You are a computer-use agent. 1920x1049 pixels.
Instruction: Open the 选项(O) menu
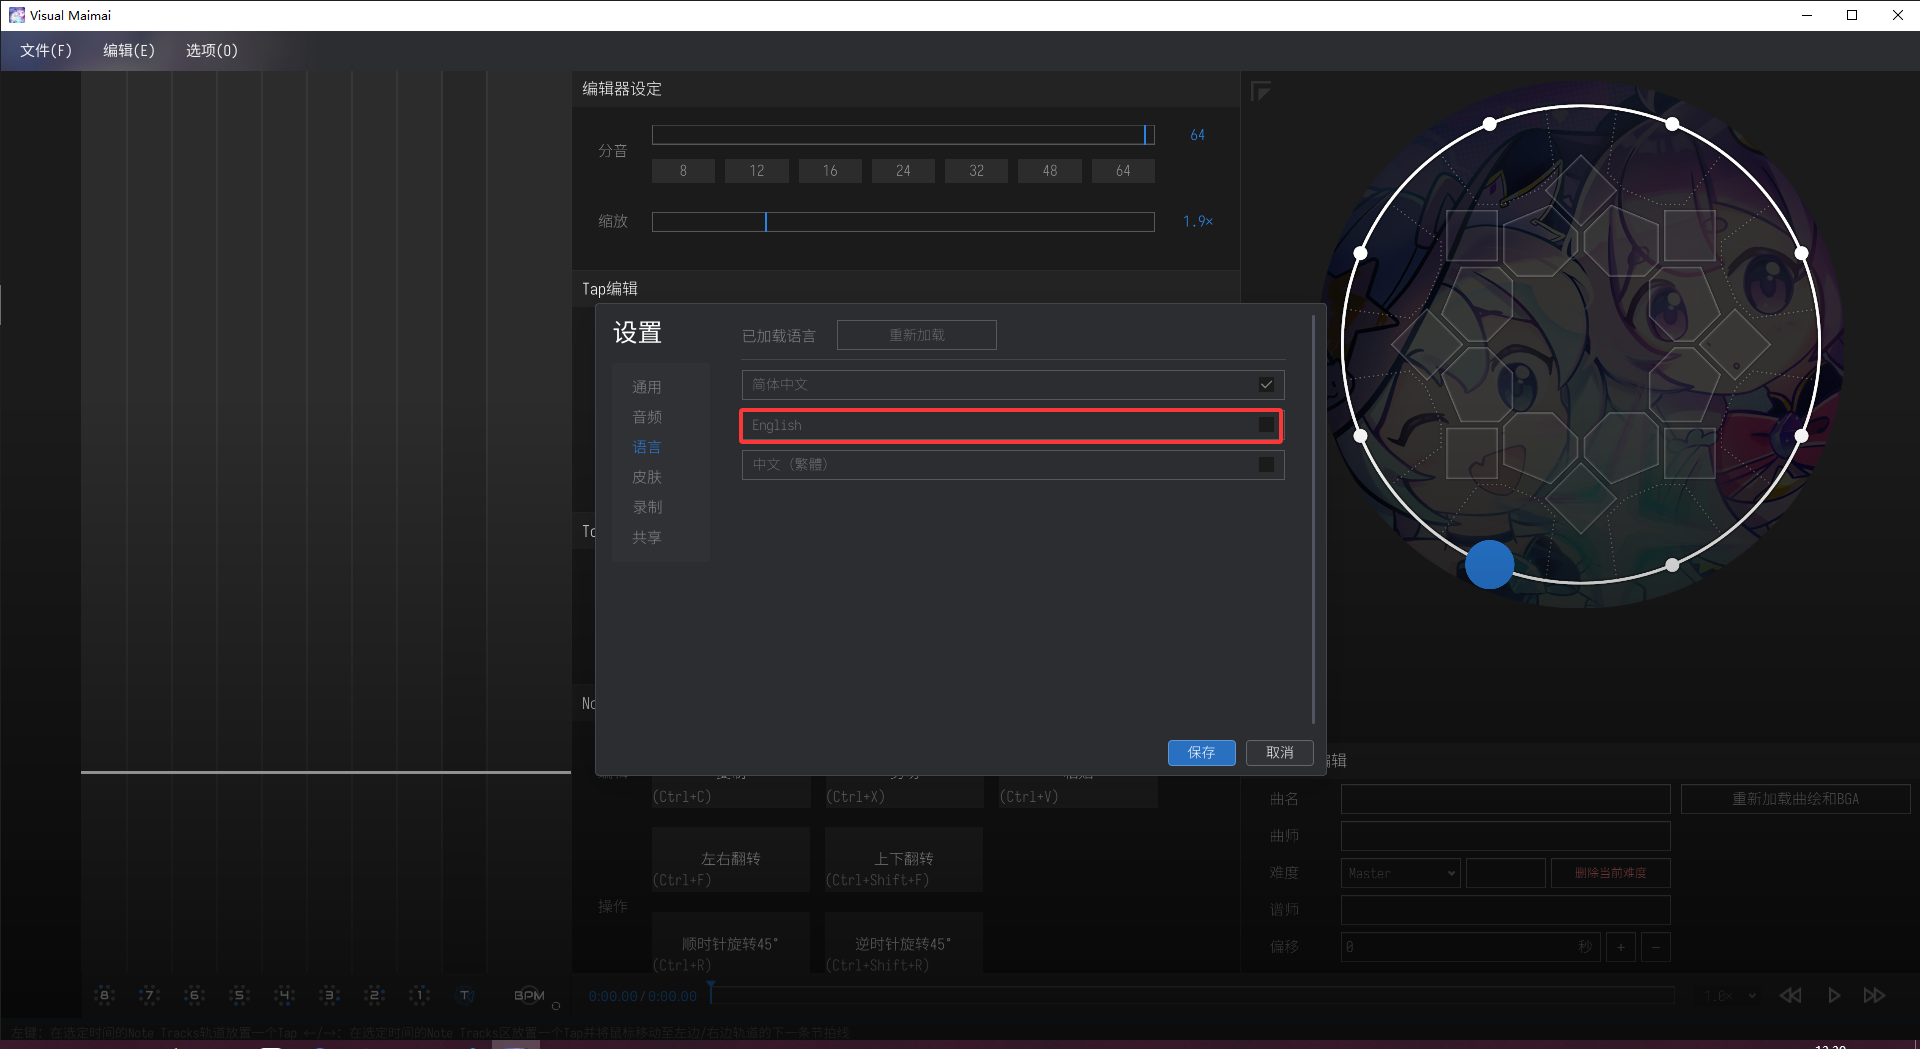211,50
